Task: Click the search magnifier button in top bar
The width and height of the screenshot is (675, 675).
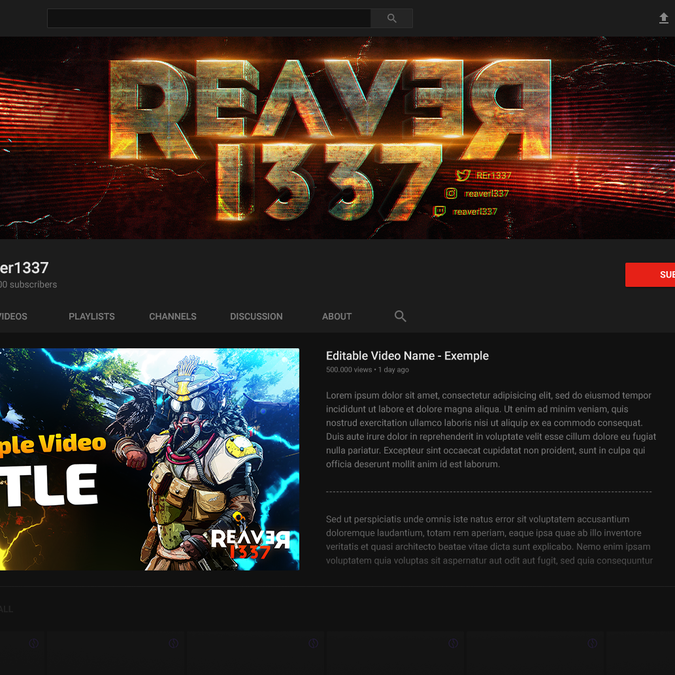Action: [392, 18]
